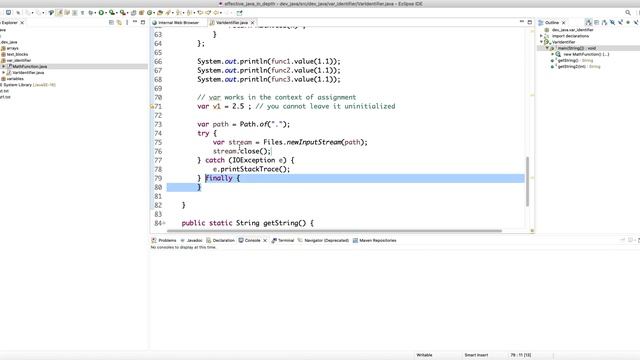Maximize the Package Explorer view
640x360 pixels.
pyautogui.click(x=142, y=22)
